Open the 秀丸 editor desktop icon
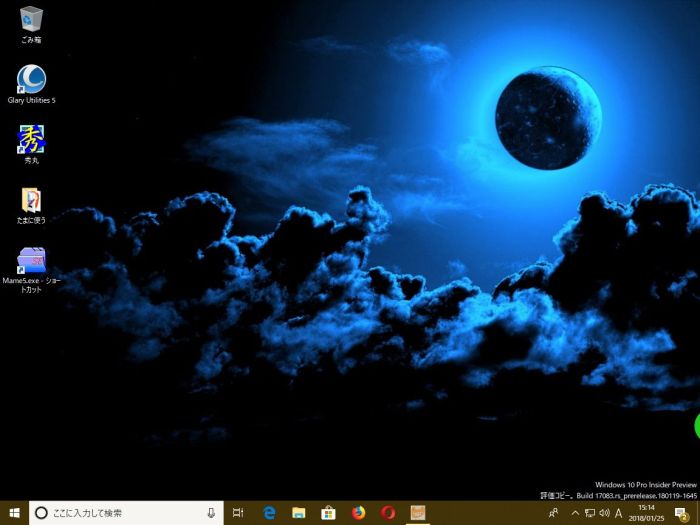 pos(31,139)
